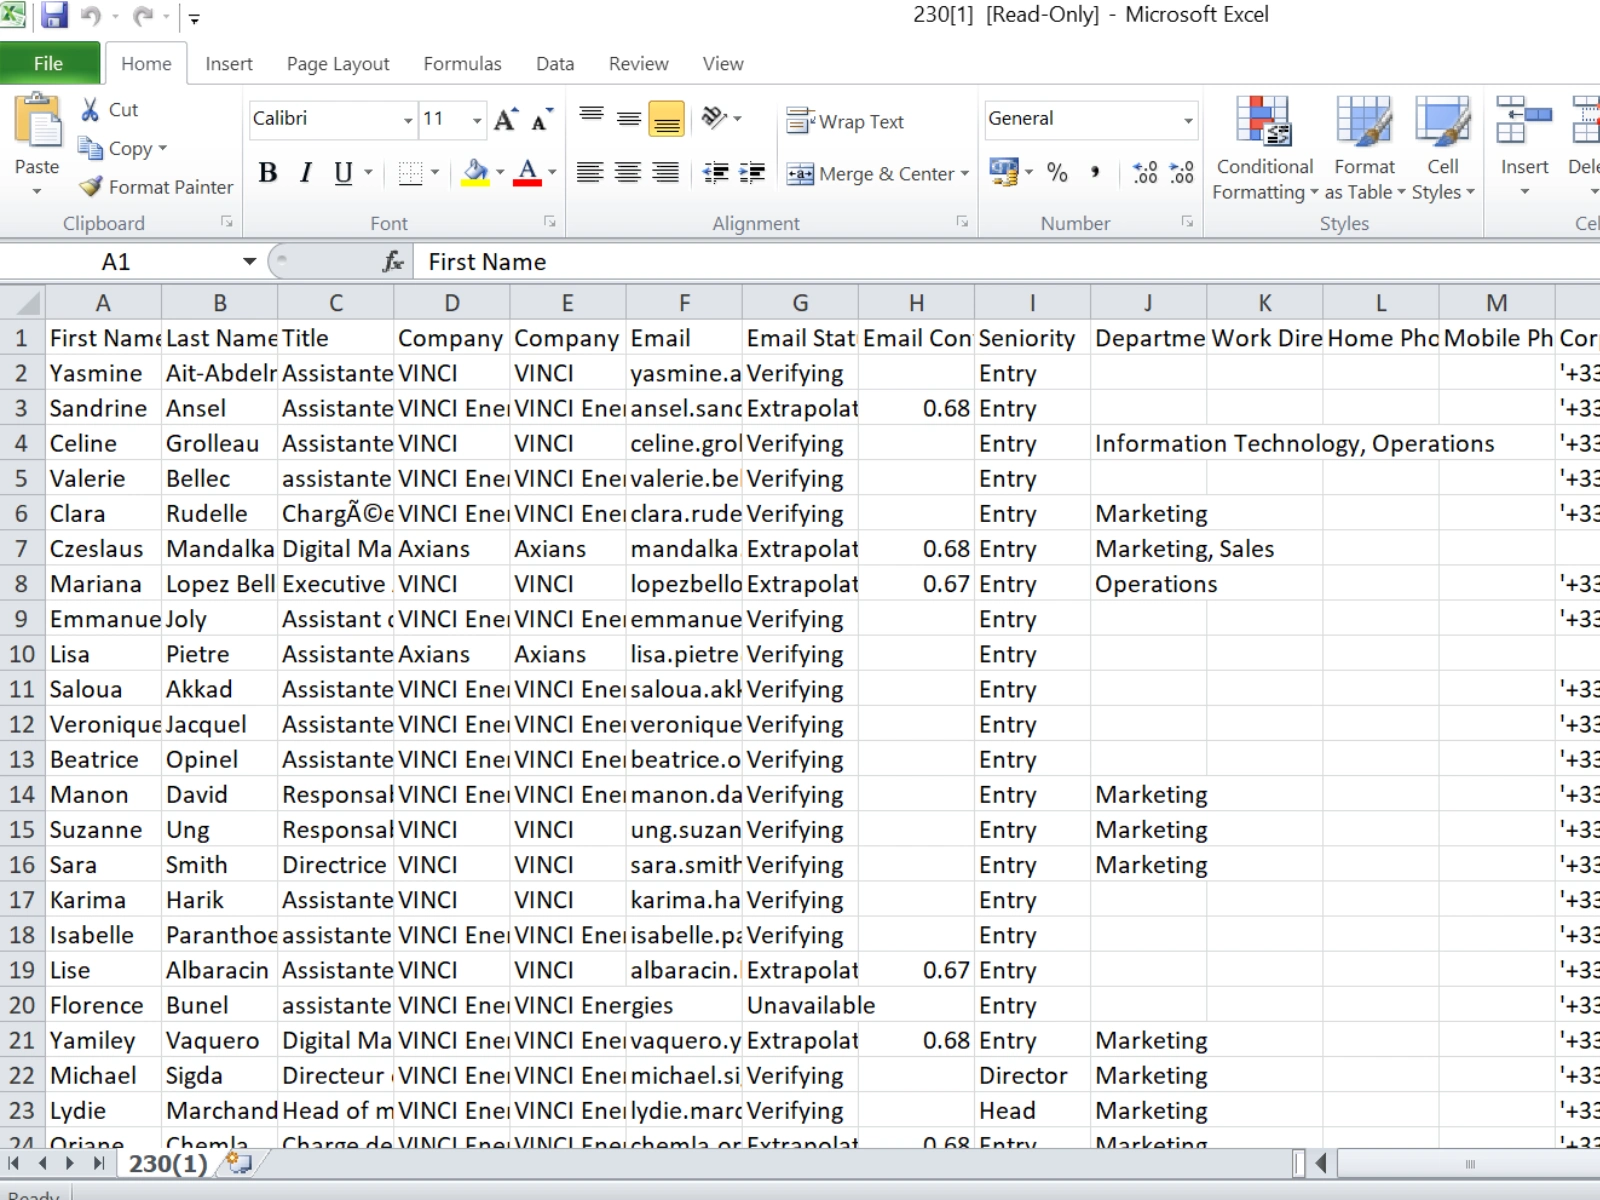Screen dimensions: 1600x1200
Task: Toggle Center text alignment
Action: point(628,173)
